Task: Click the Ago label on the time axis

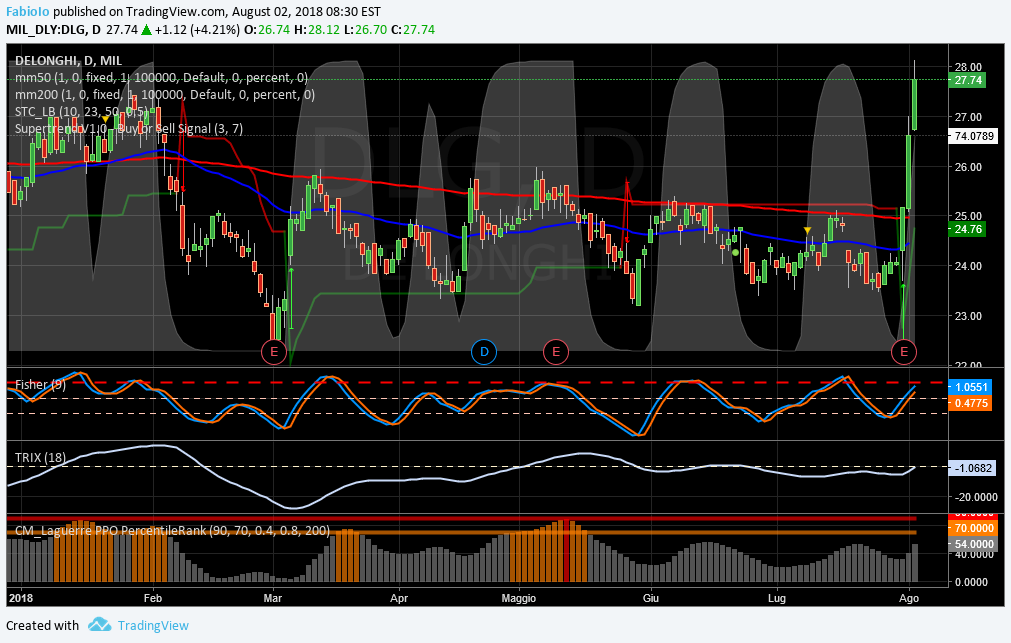Action: coord(909,598)
